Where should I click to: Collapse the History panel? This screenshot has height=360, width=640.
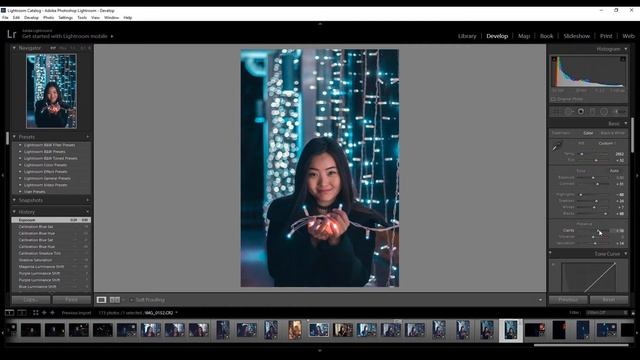(14, 212)
